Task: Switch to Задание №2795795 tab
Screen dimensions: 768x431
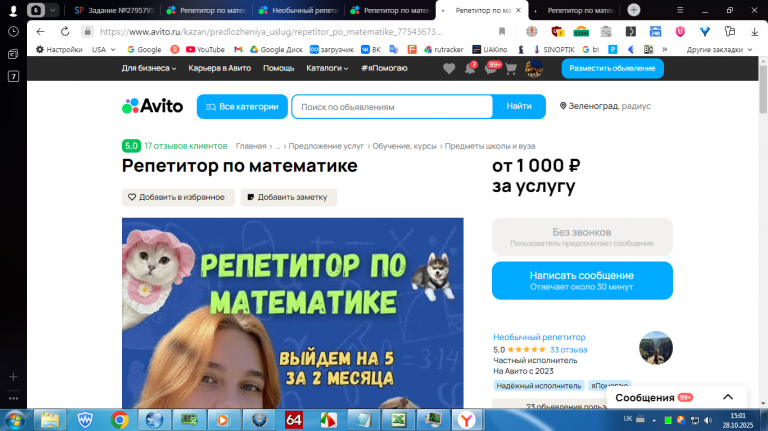Action: (x=114, y=10)
